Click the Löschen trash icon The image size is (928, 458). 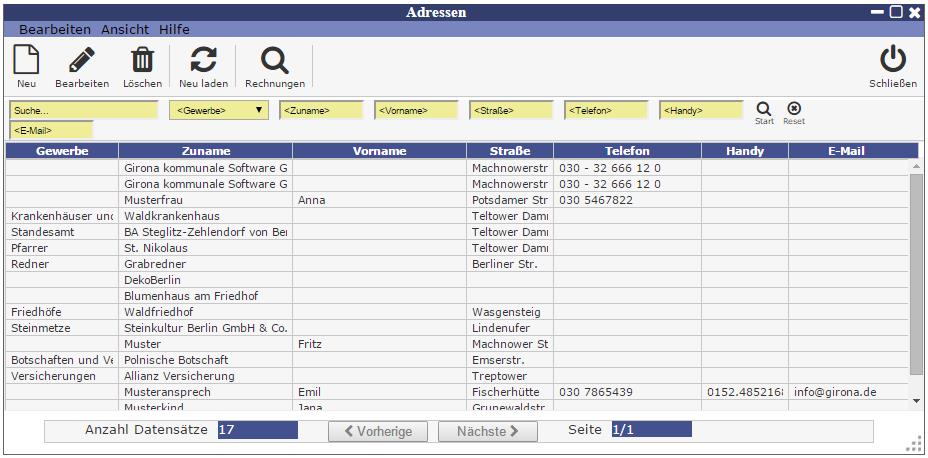(x=142, y=61)
